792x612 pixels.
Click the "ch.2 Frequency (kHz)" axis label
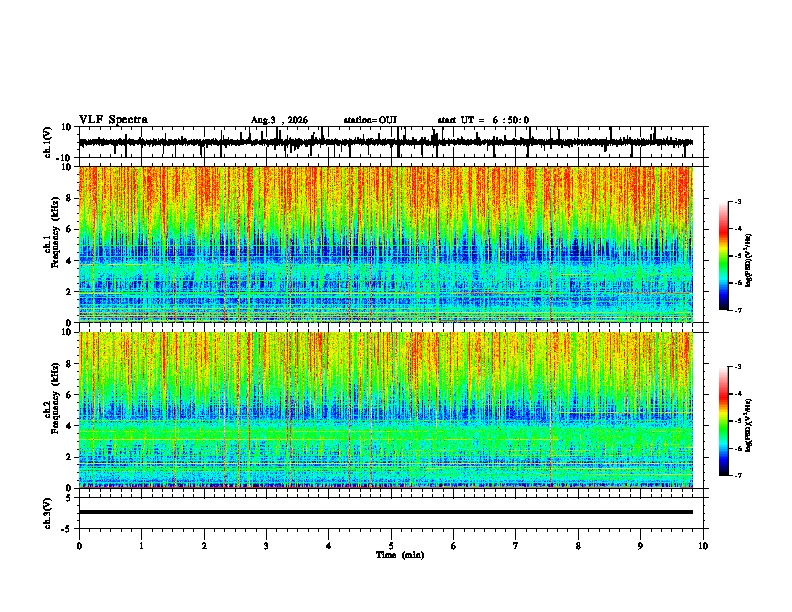pyautogui.click(x=54, y=398)
